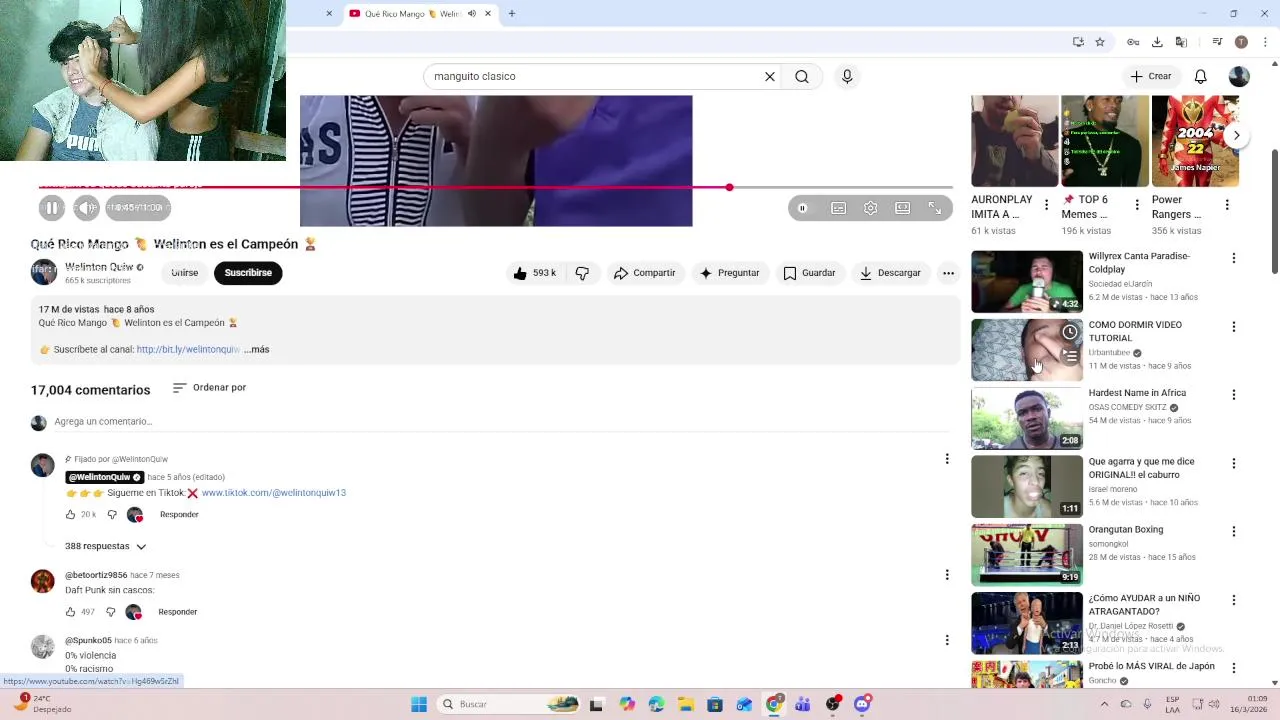This screenshot has width=1280, height=720.
Task: Open password manager key icon
Action: pyautogui.click(x=1133, y=42)
